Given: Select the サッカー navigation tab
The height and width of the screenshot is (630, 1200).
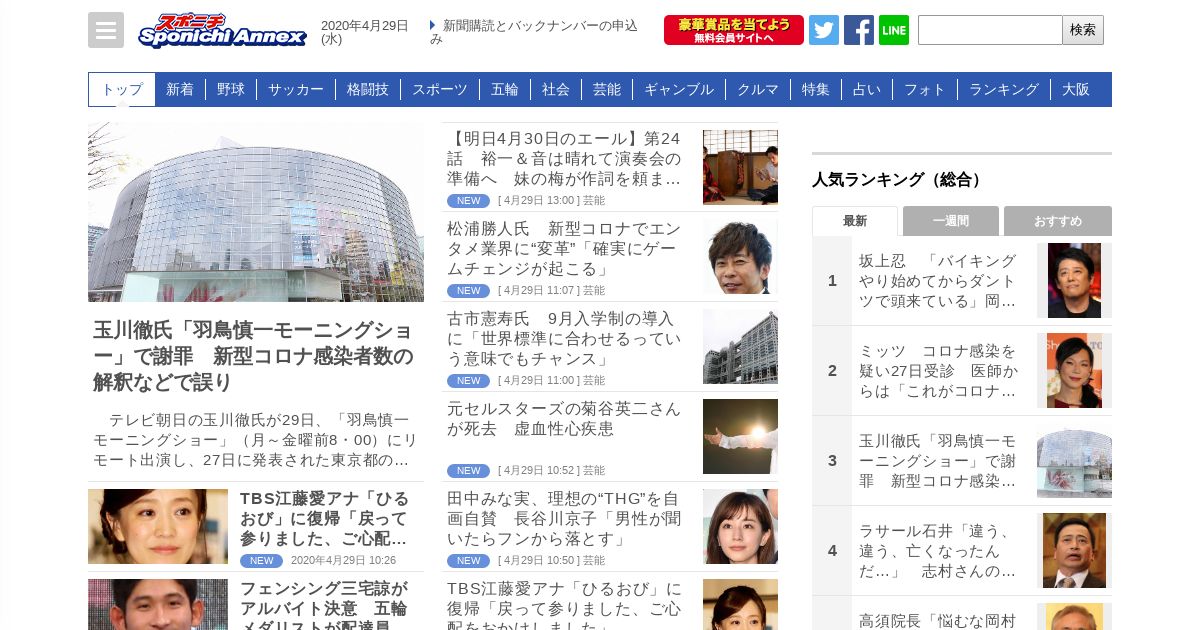Looking at the screenshot, I should [x=296, y=89].
